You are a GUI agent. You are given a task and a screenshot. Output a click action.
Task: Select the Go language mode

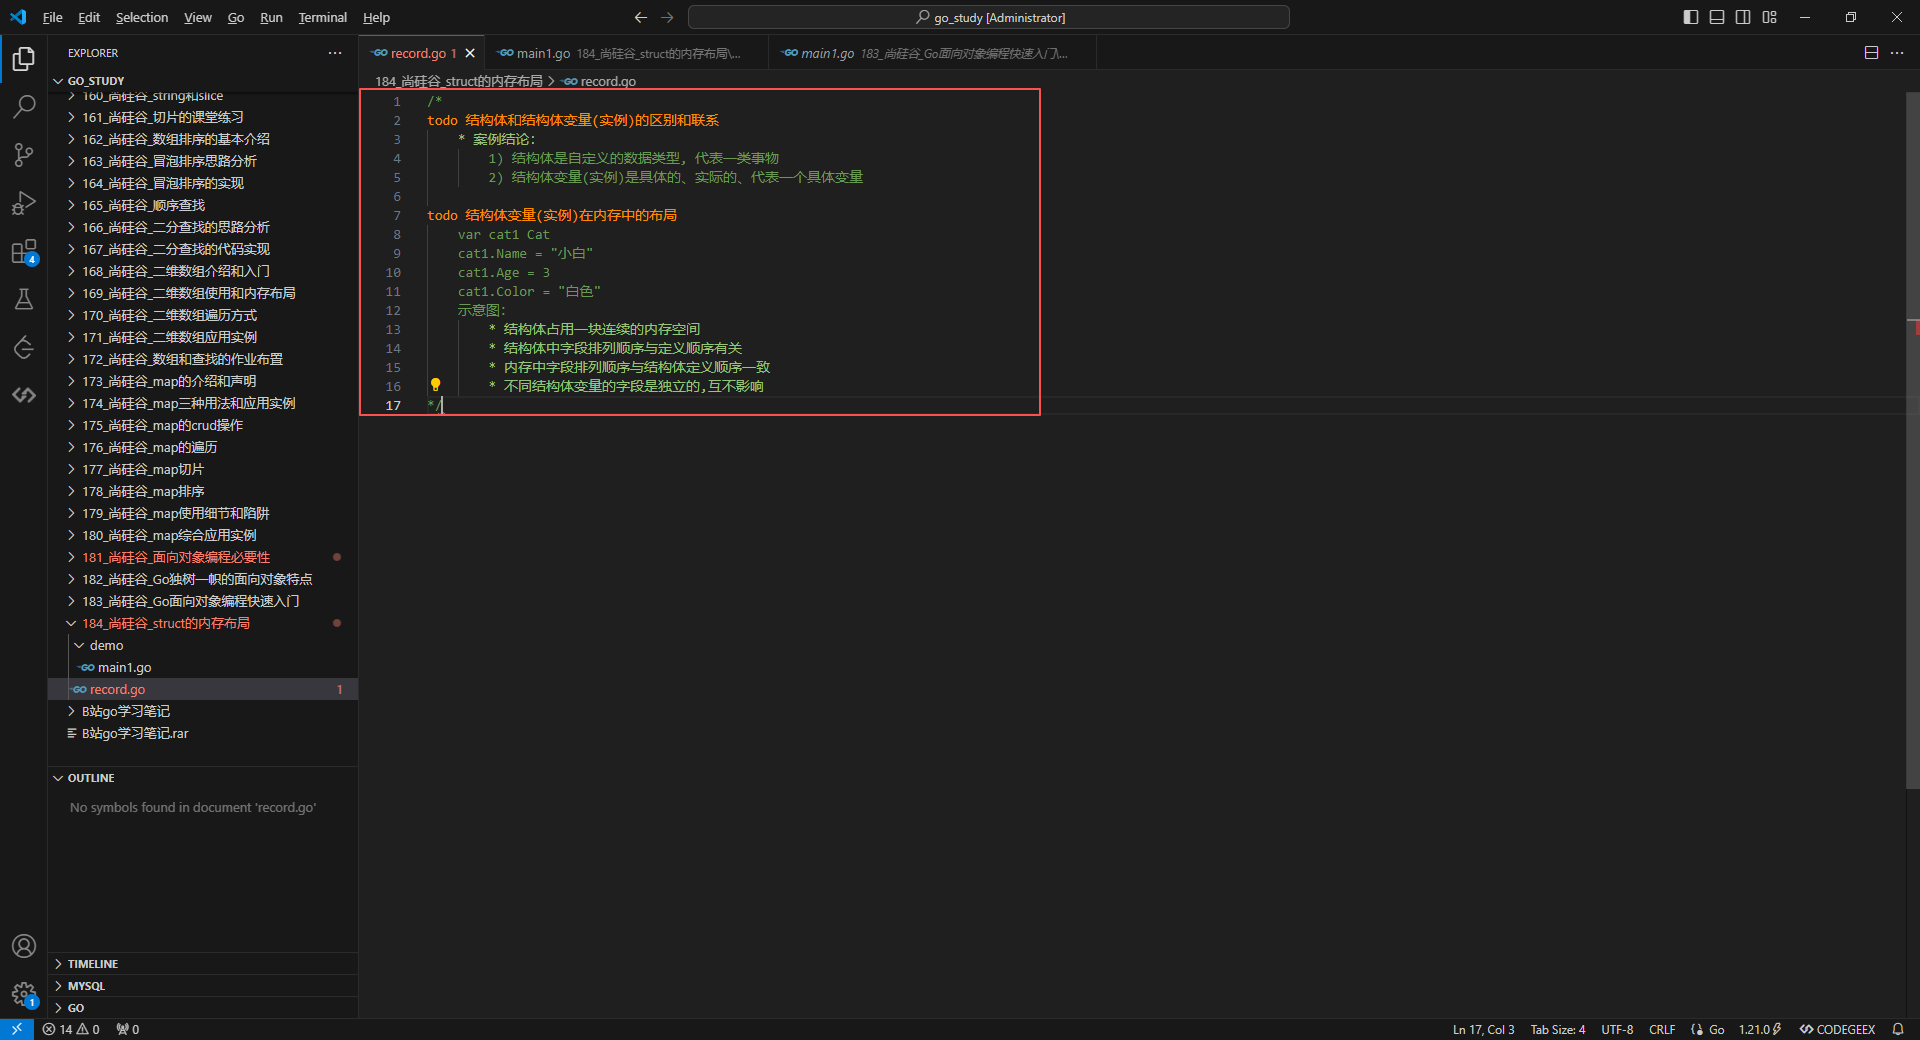click(1716, 1029)
